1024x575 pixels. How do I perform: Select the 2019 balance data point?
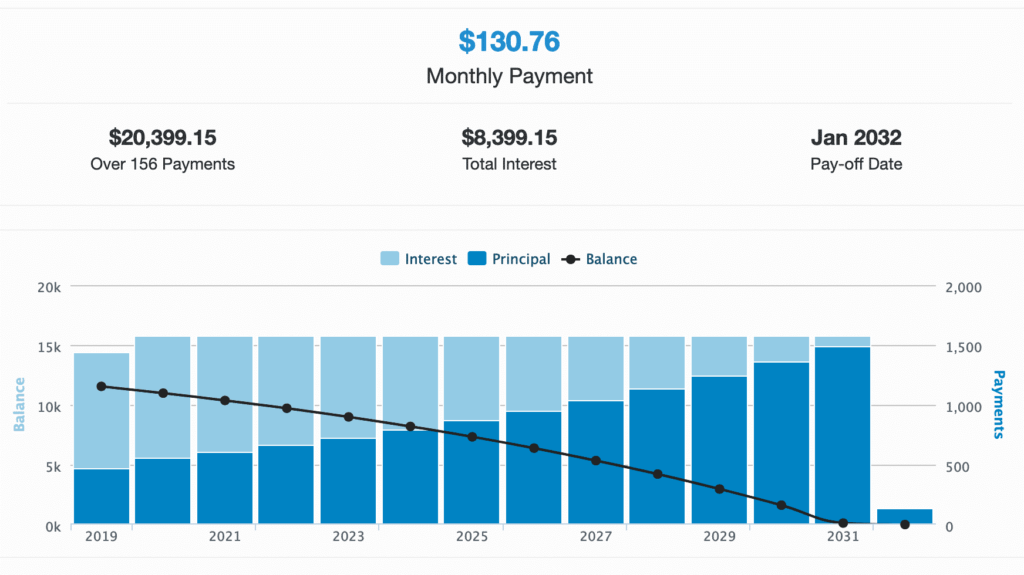[101, 387]
